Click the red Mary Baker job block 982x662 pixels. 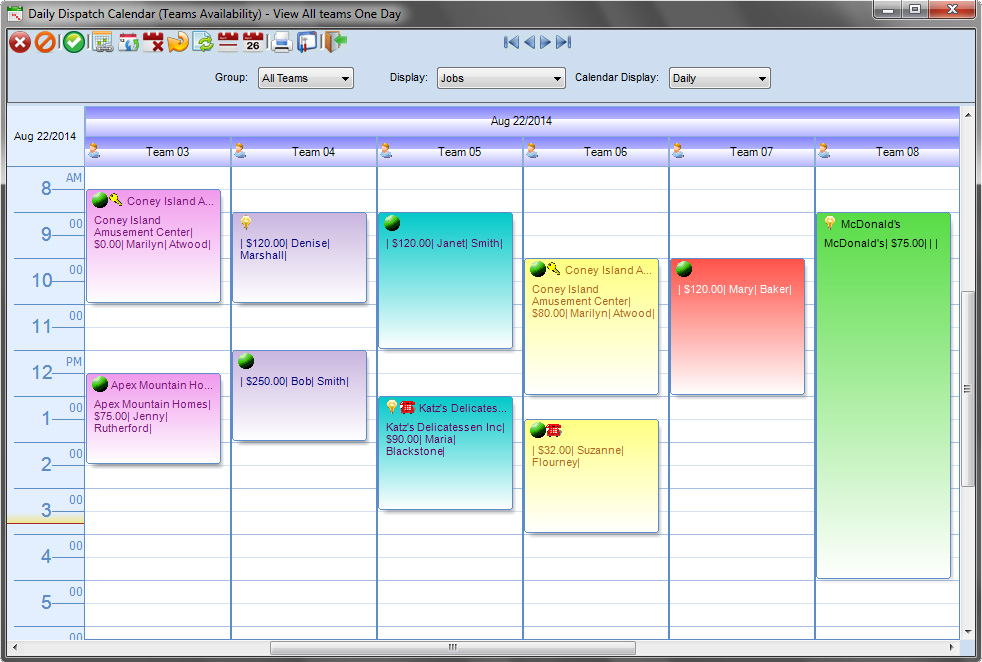737,326
